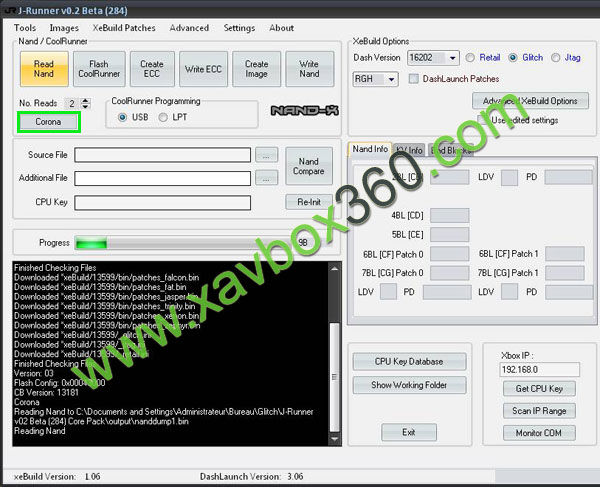Focus the Additional File input field
600x487 pixels.
point(163,178)
